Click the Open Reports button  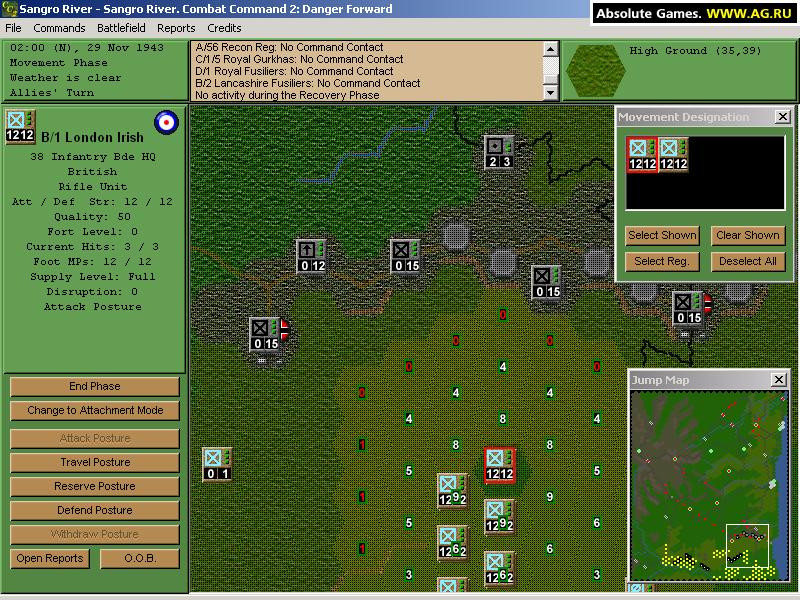coord(49,558)
